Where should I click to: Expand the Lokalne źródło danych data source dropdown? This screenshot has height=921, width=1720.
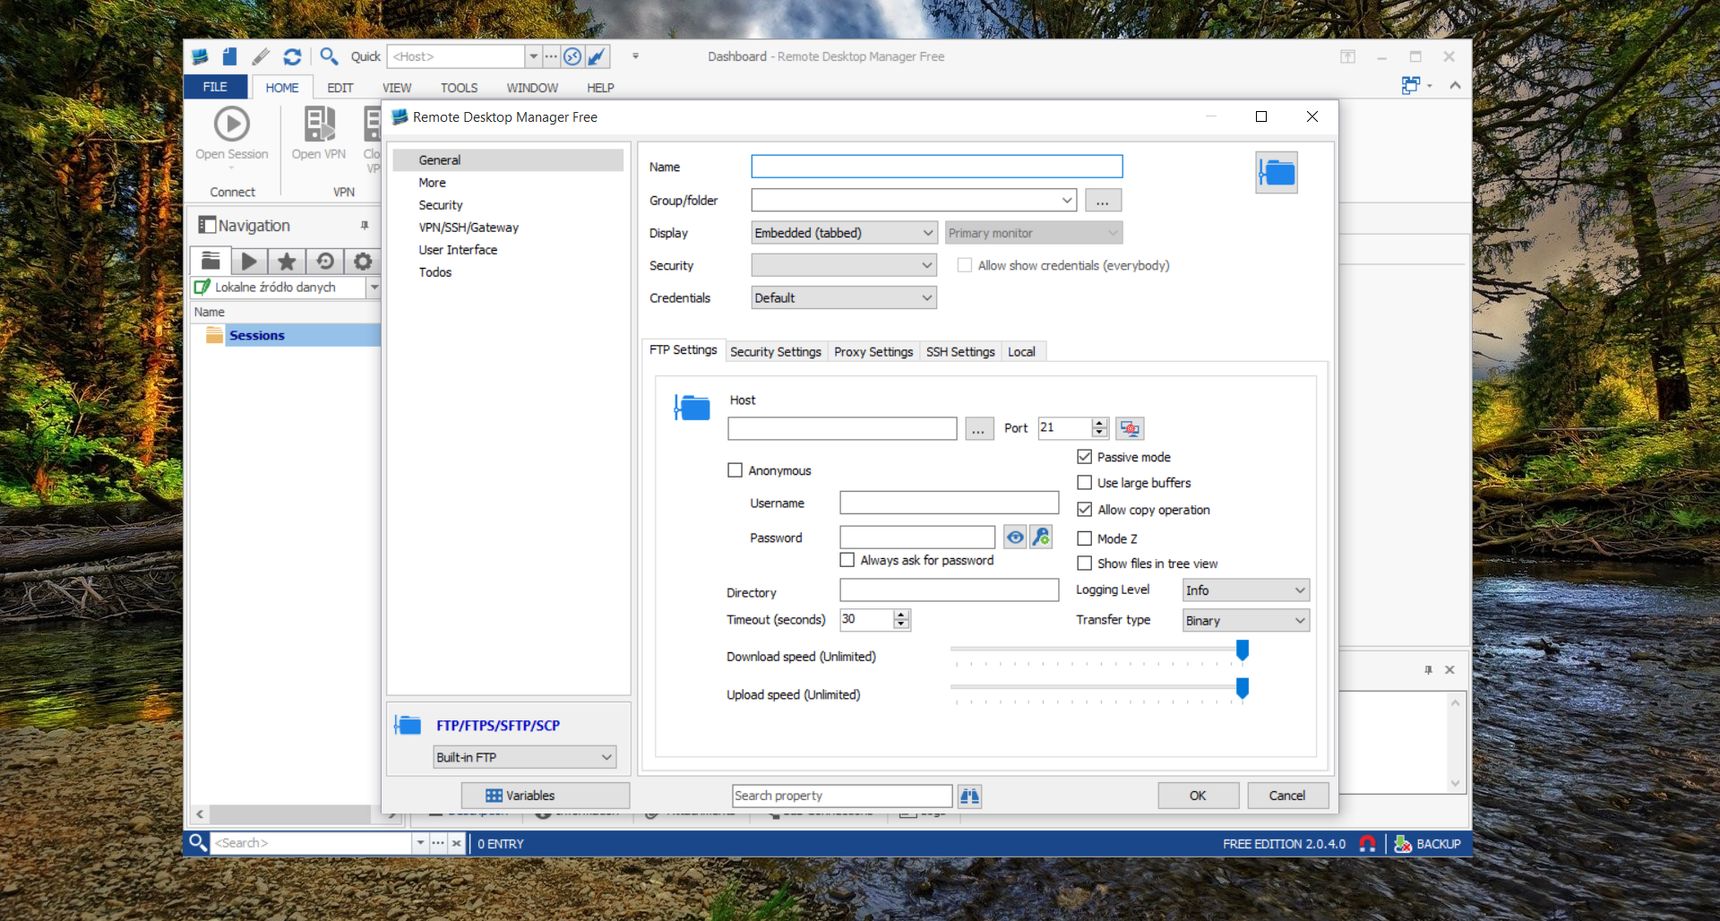coord(374,287)
